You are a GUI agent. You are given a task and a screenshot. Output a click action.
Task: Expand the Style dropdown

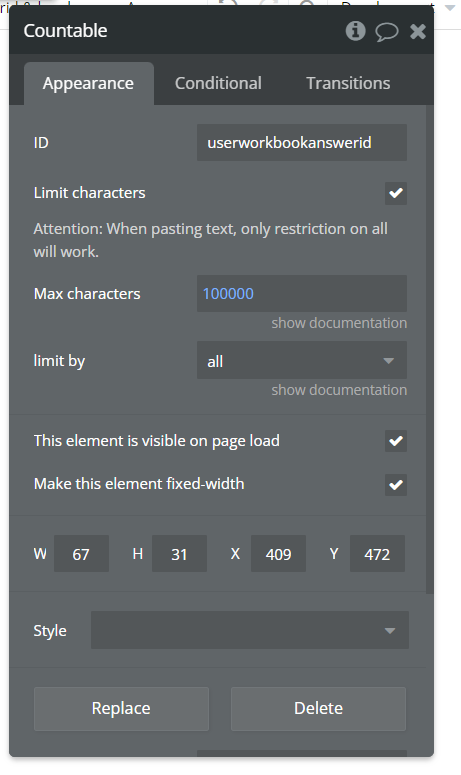(250, 630)
